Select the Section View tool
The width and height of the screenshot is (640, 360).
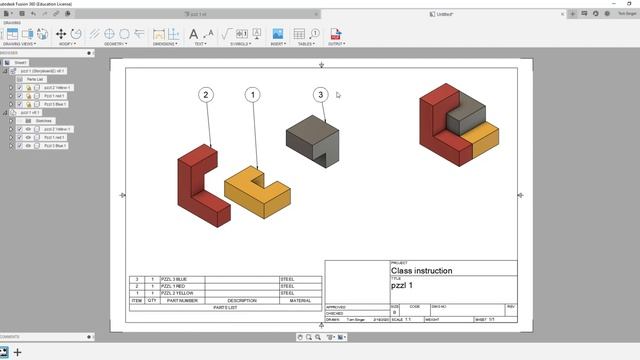(x=42, y=34)
